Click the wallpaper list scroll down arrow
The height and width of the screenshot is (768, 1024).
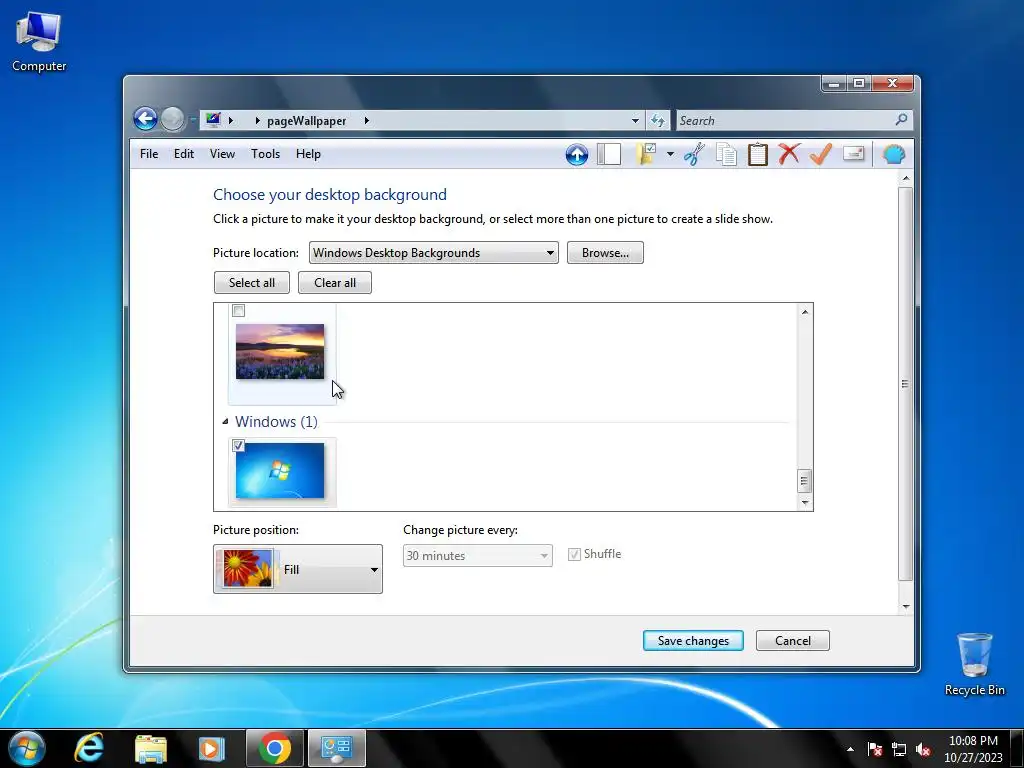805,502
